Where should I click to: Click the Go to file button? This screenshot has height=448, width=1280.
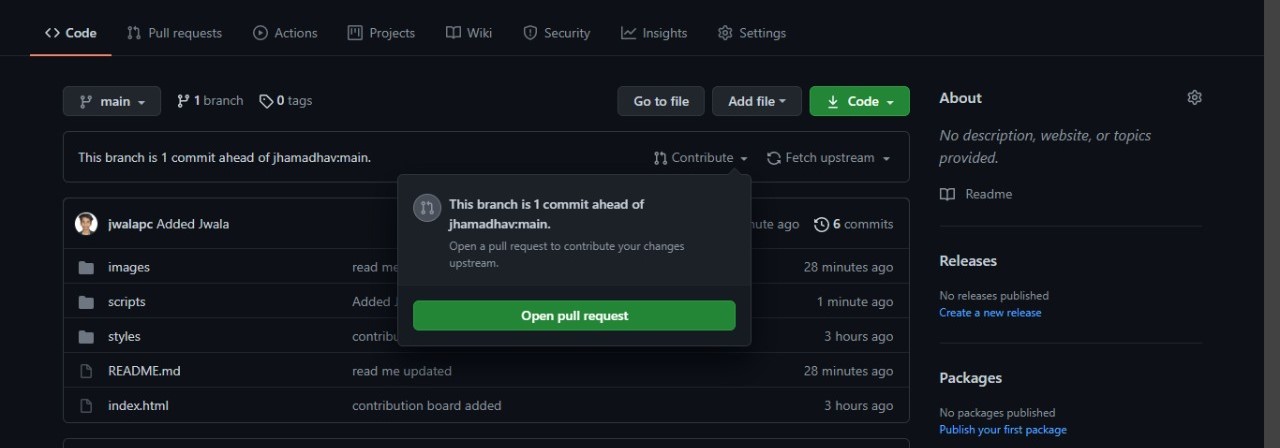[x=661, y=101]
